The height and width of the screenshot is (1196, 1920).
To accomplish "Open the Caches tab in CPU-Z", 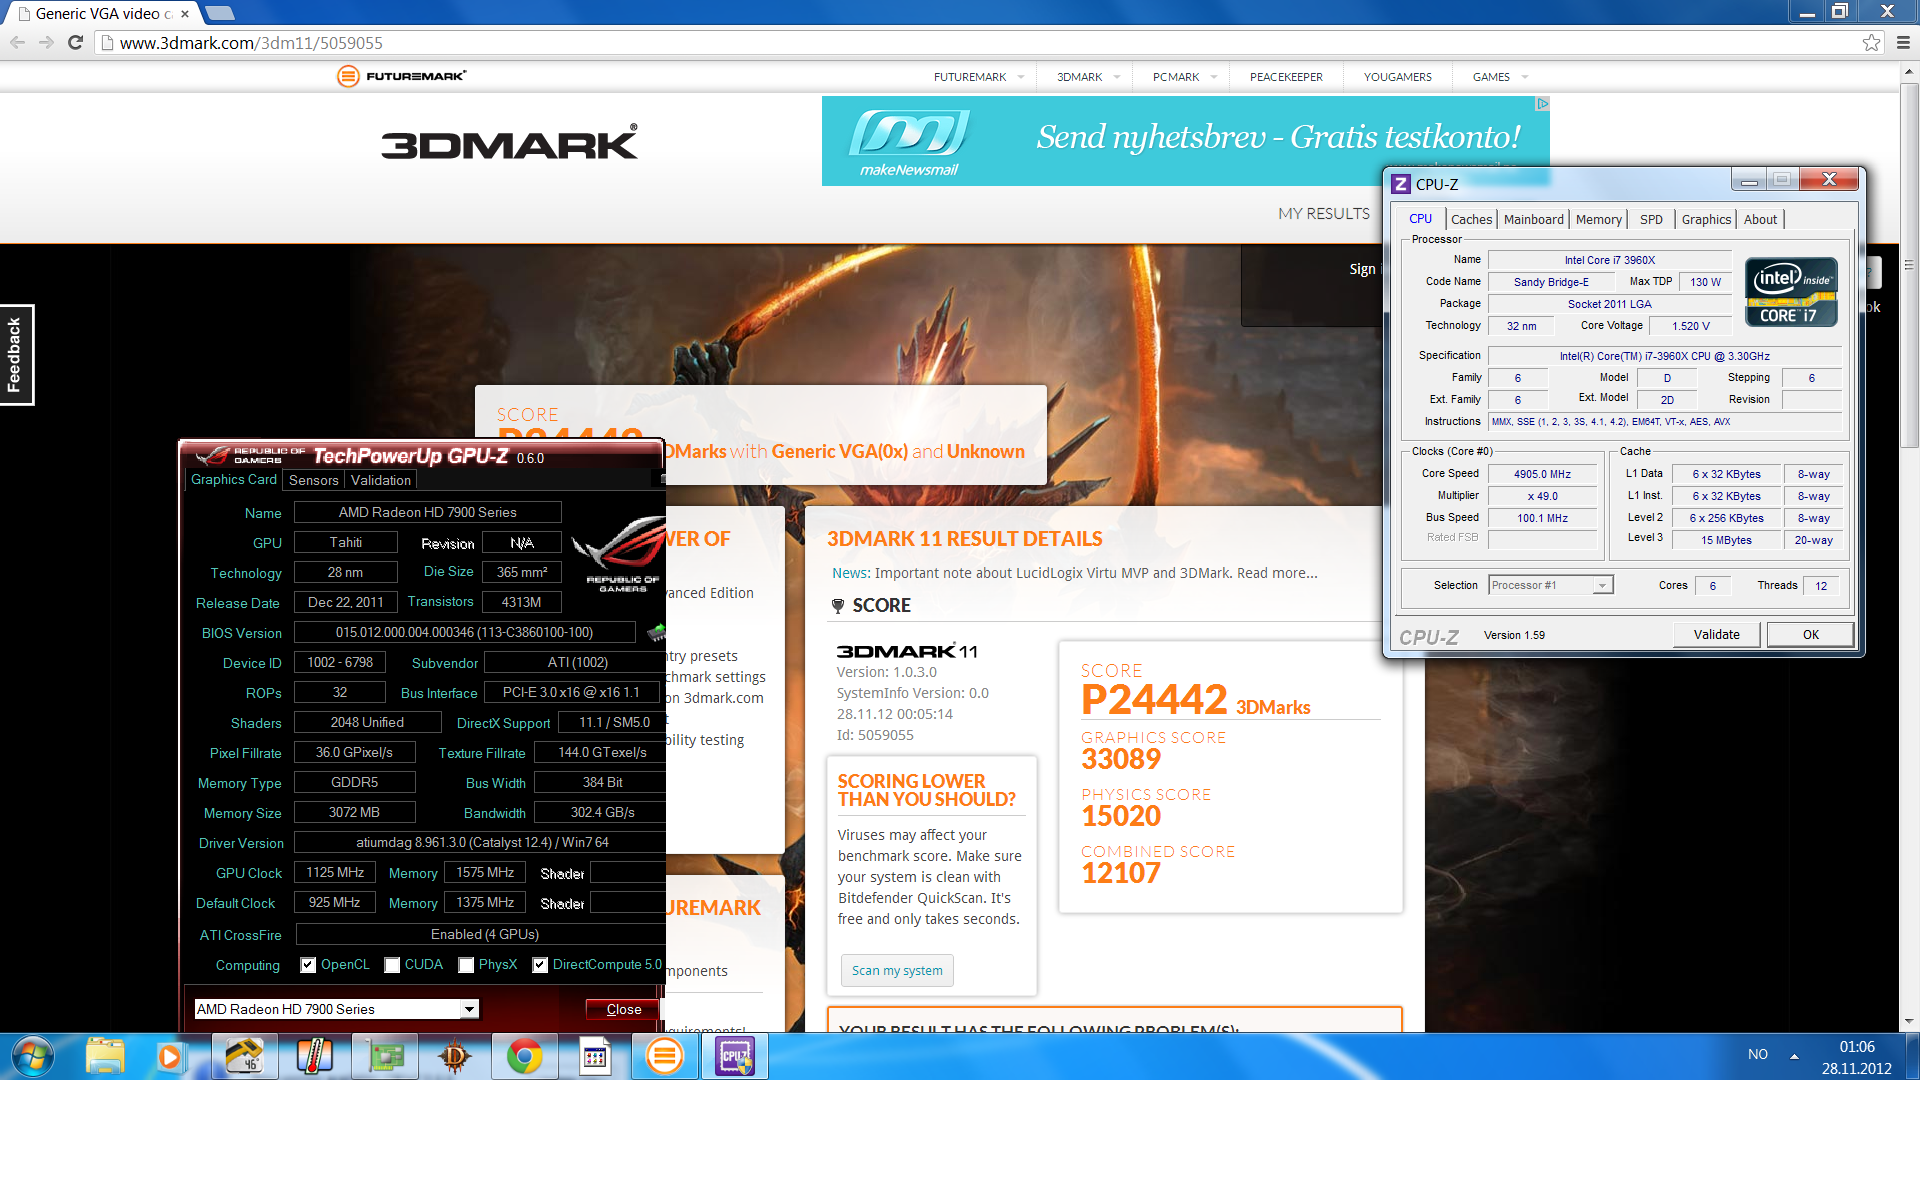I will [1471, 219].
